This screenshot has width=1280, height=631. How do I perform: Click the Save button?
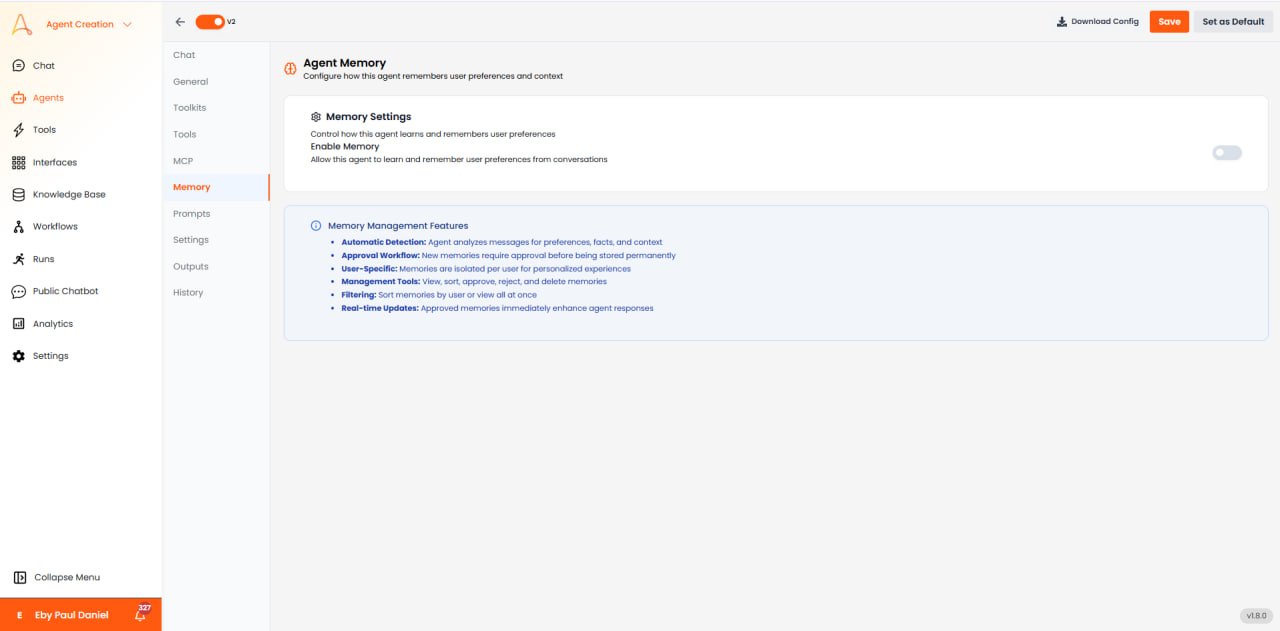click(1169, 21)
